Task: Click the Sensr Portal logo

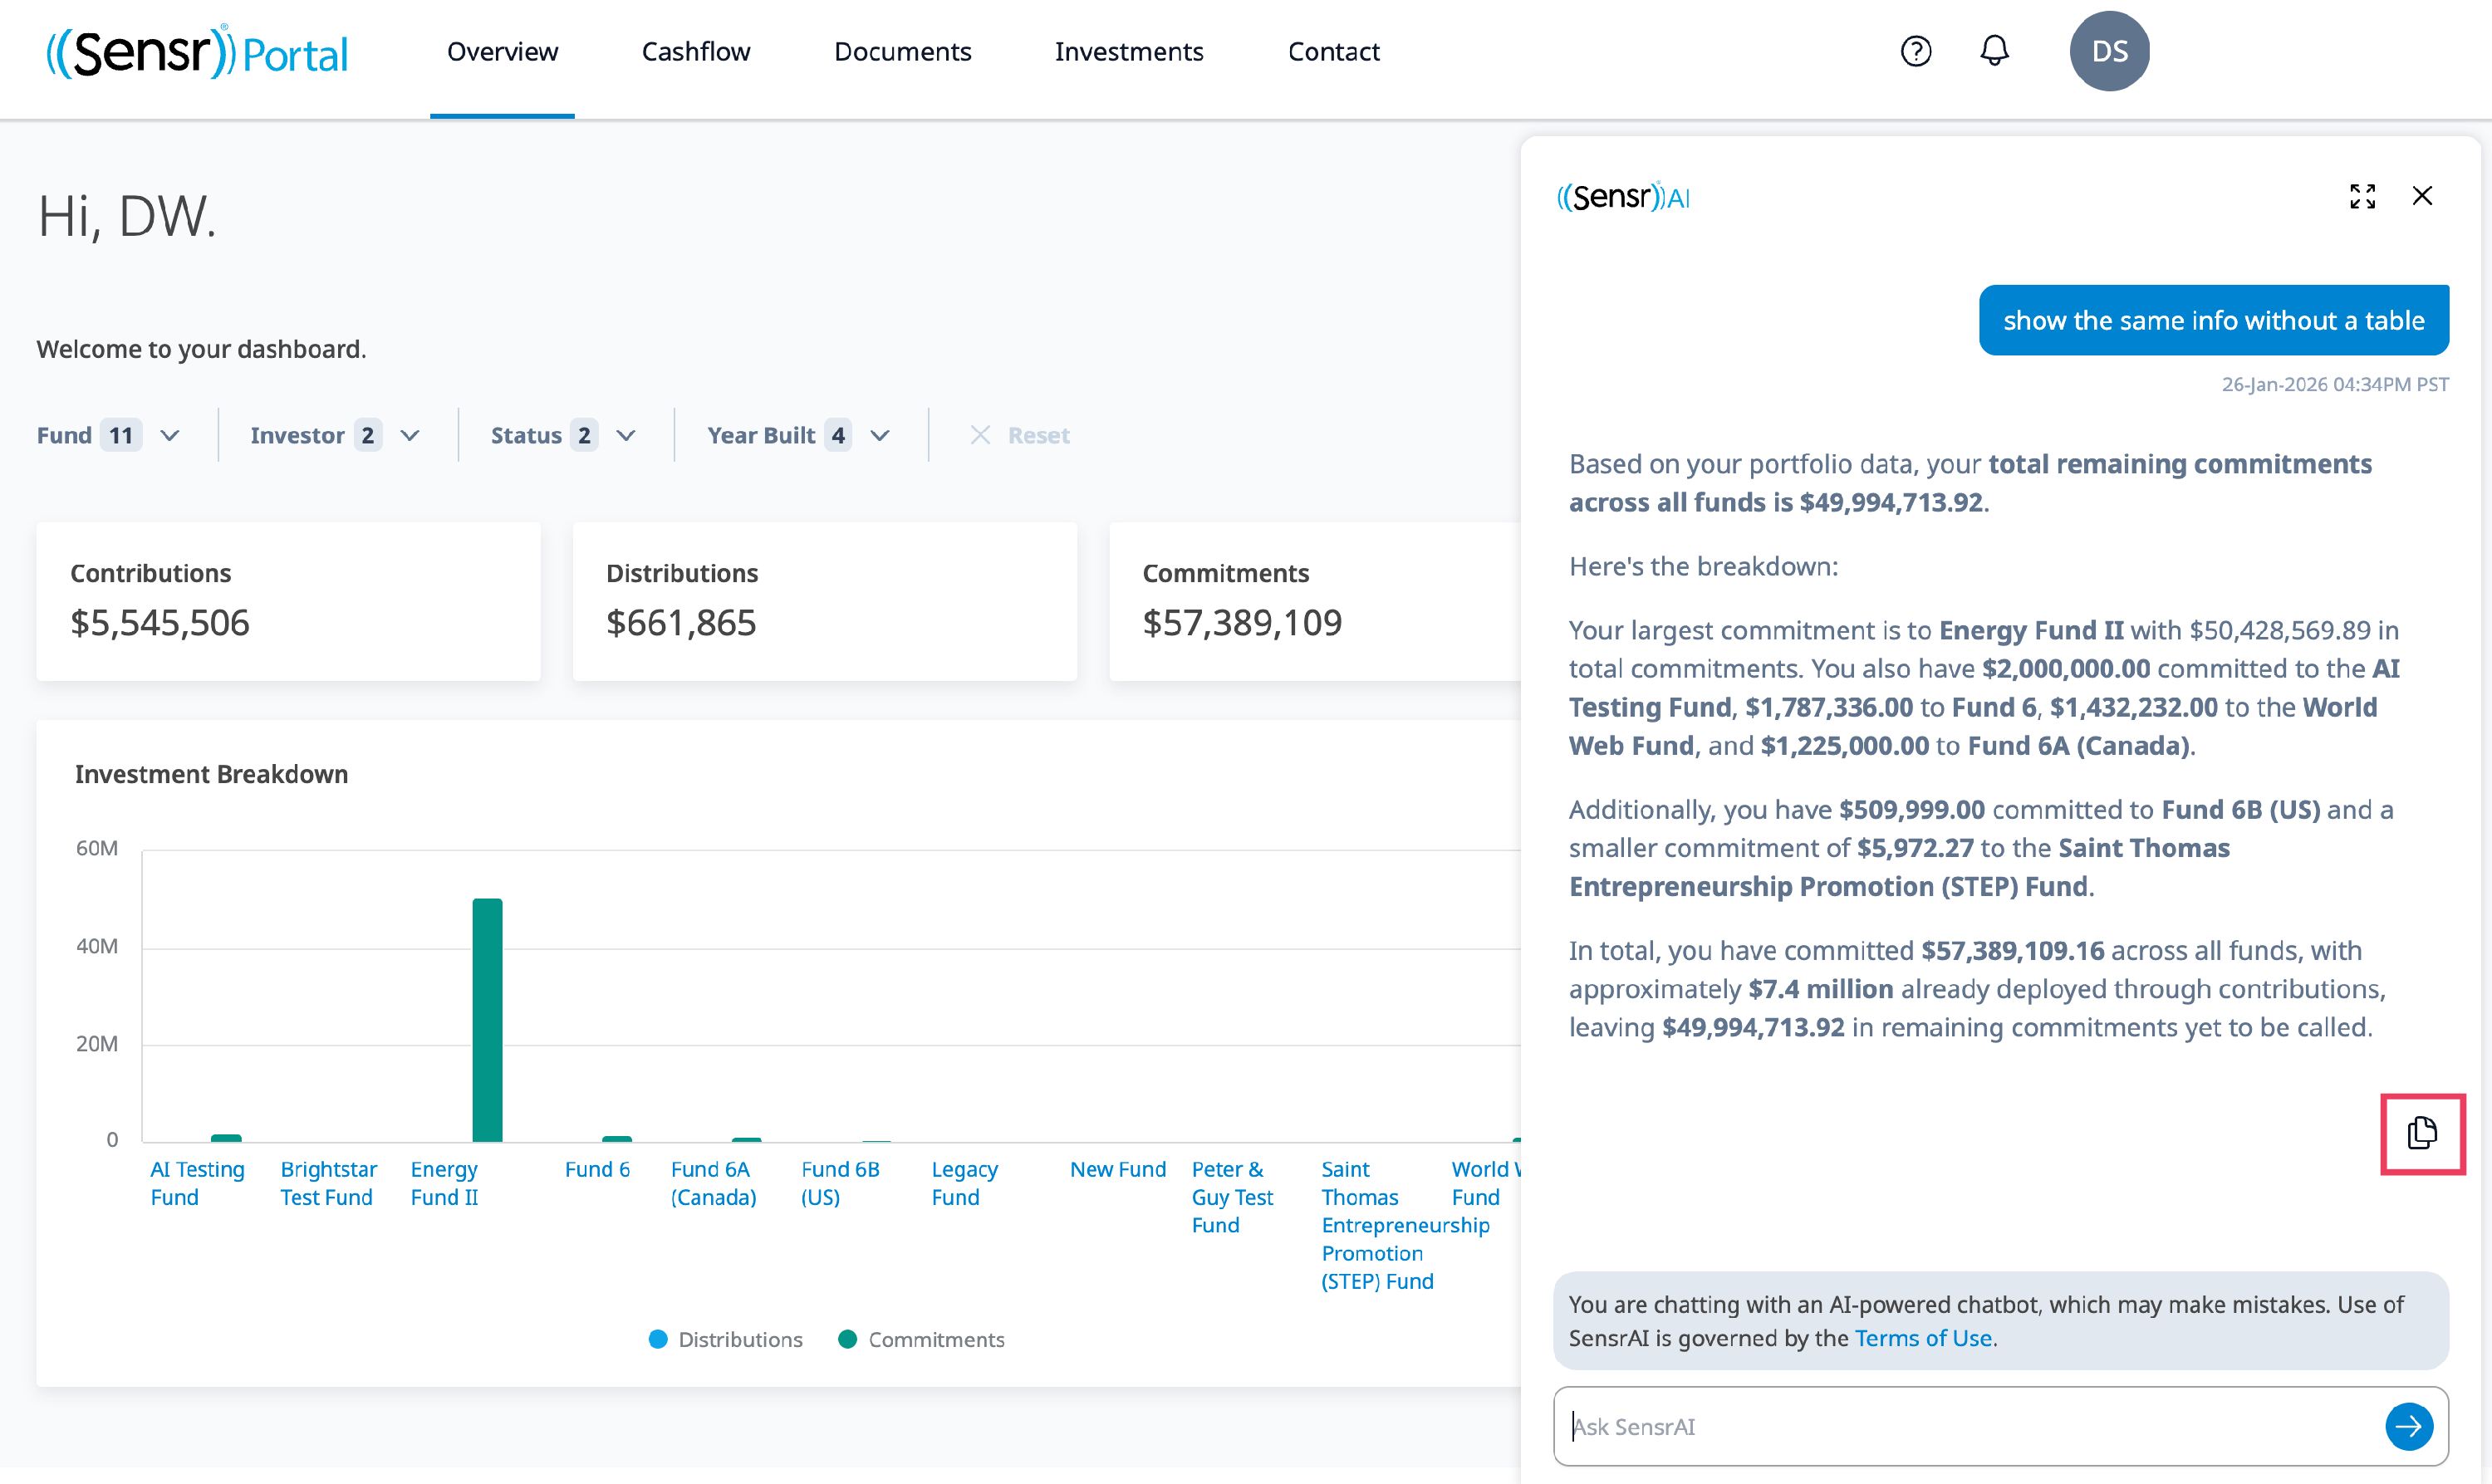Action: (x=197, y=52)
